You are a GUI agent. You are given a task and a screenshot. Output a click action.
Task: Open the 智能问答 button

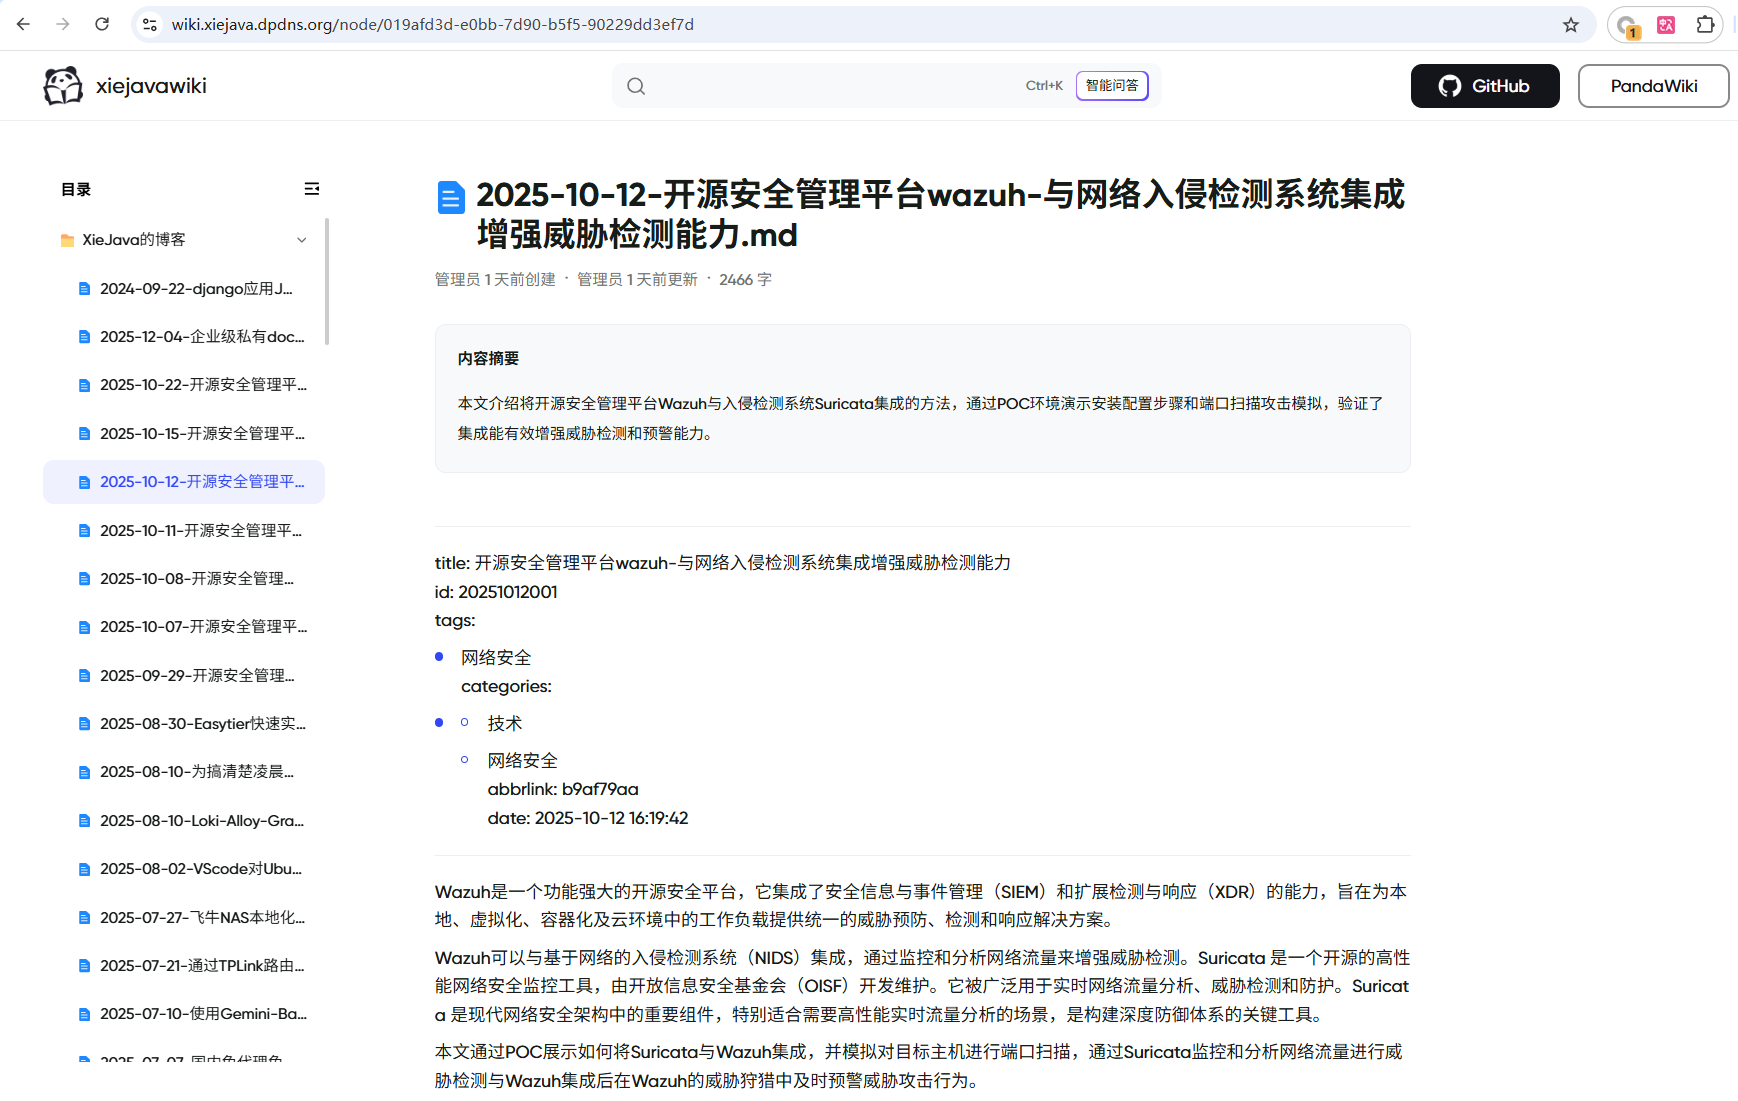1111,86
